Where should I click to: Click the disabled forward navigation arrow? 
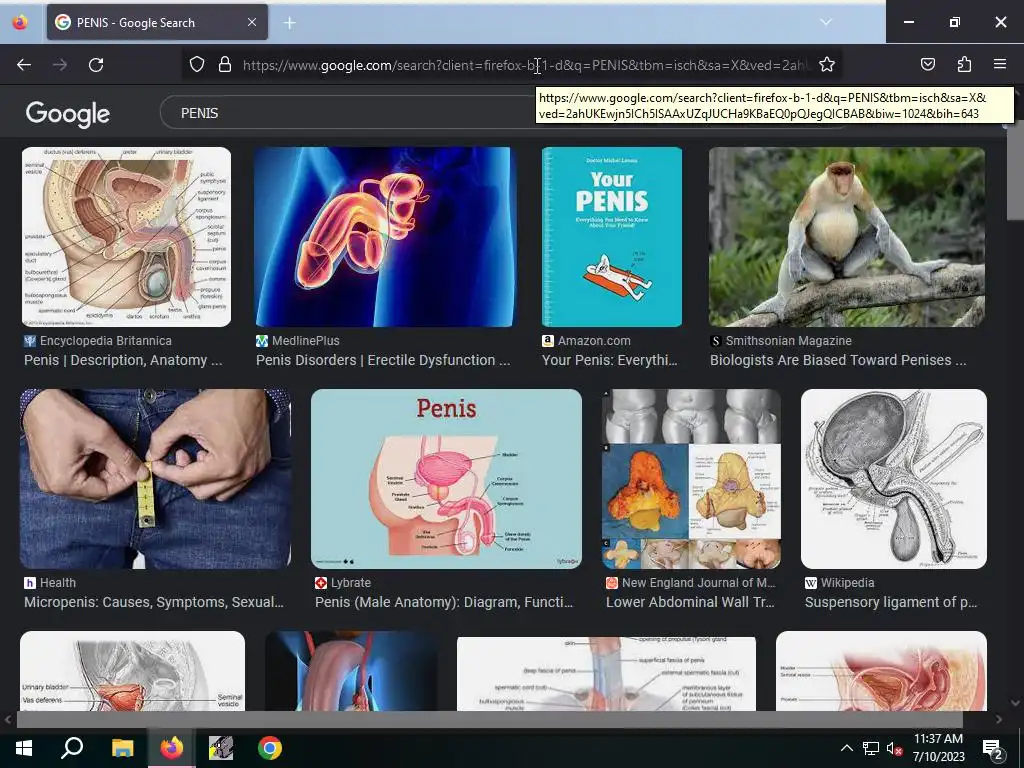pyautogui.click(x=60, y=65)
